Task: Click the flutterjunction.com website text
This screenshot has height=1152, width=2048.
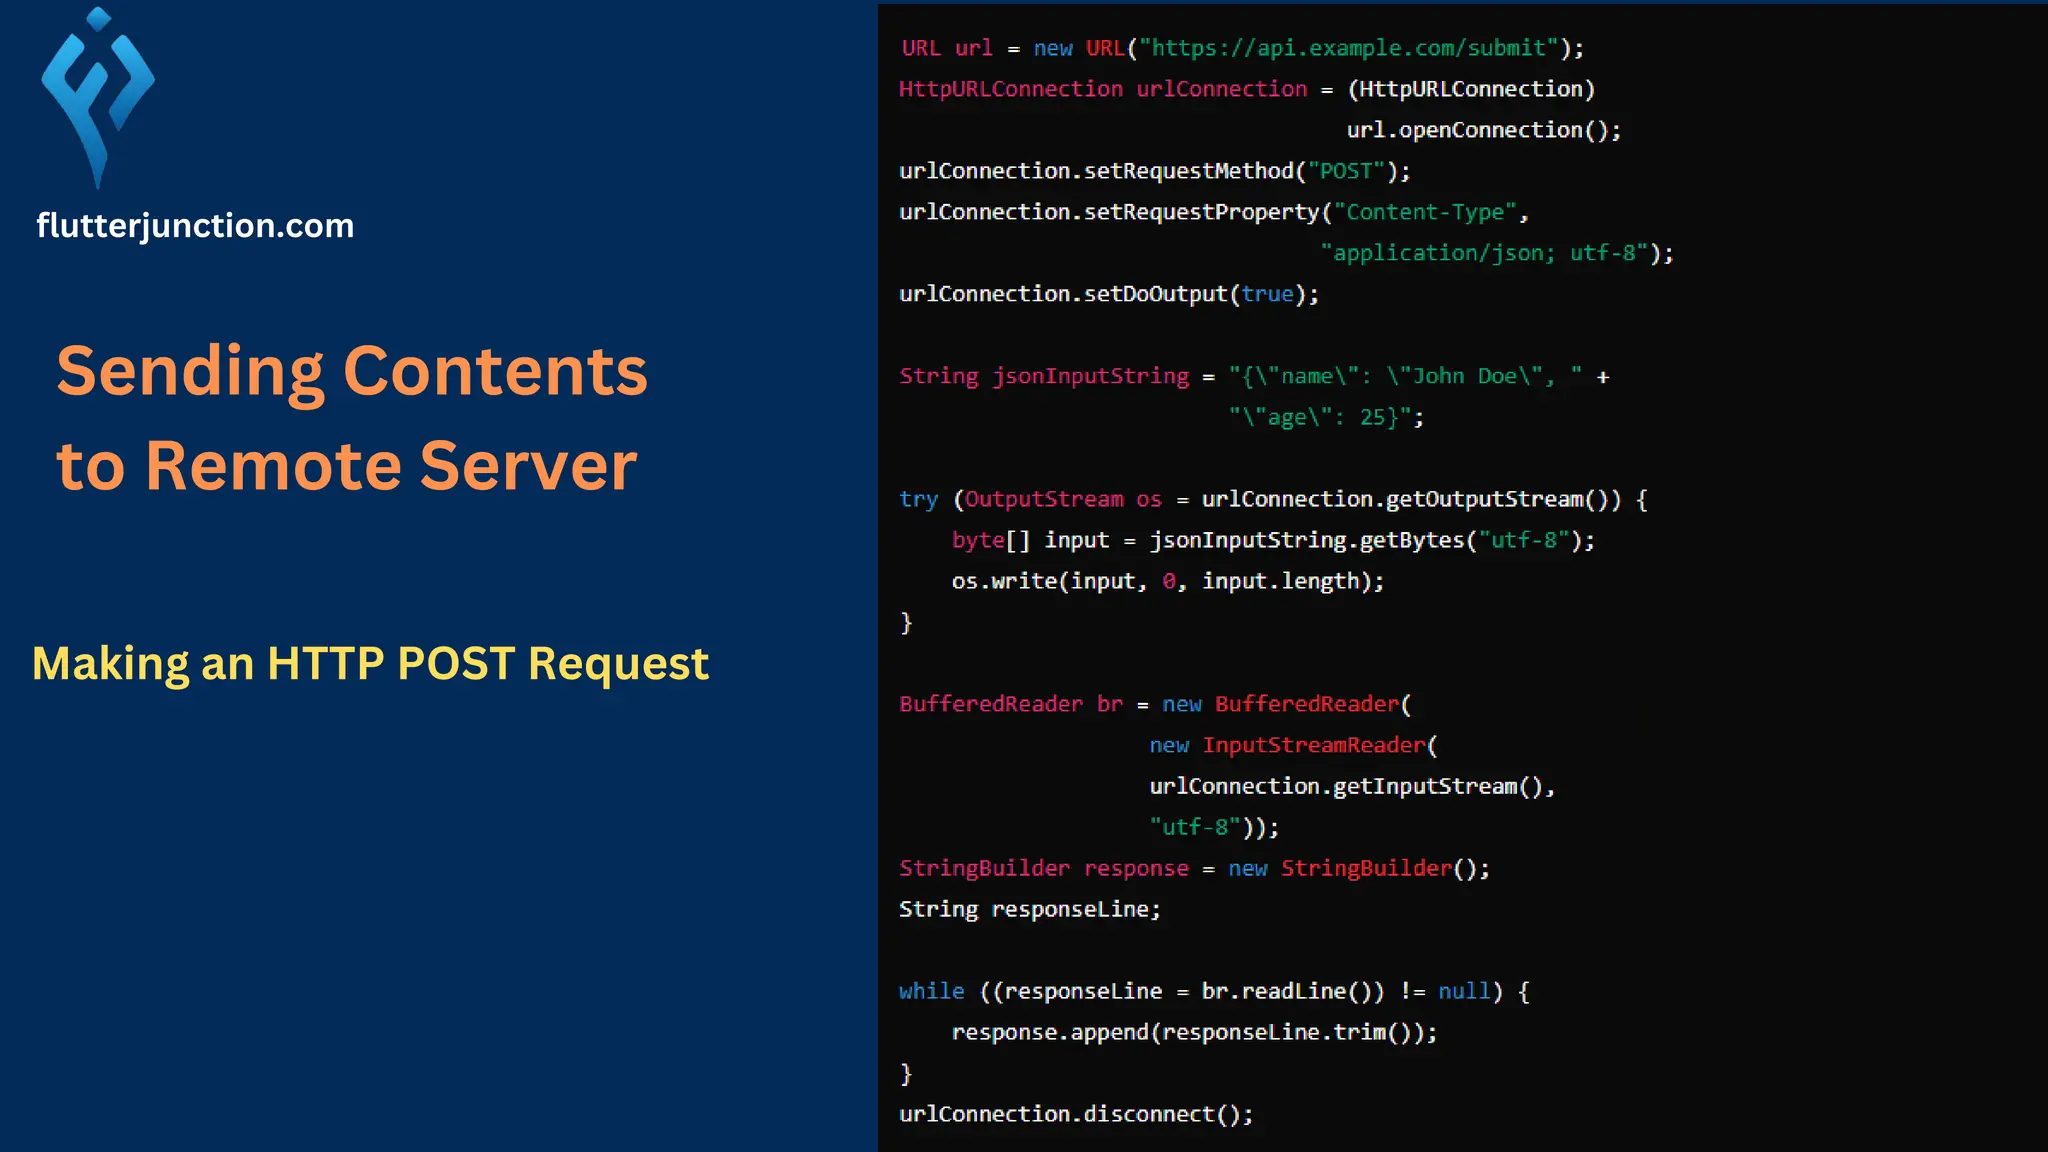Action: pyautogui.click(x=195, y=226)
